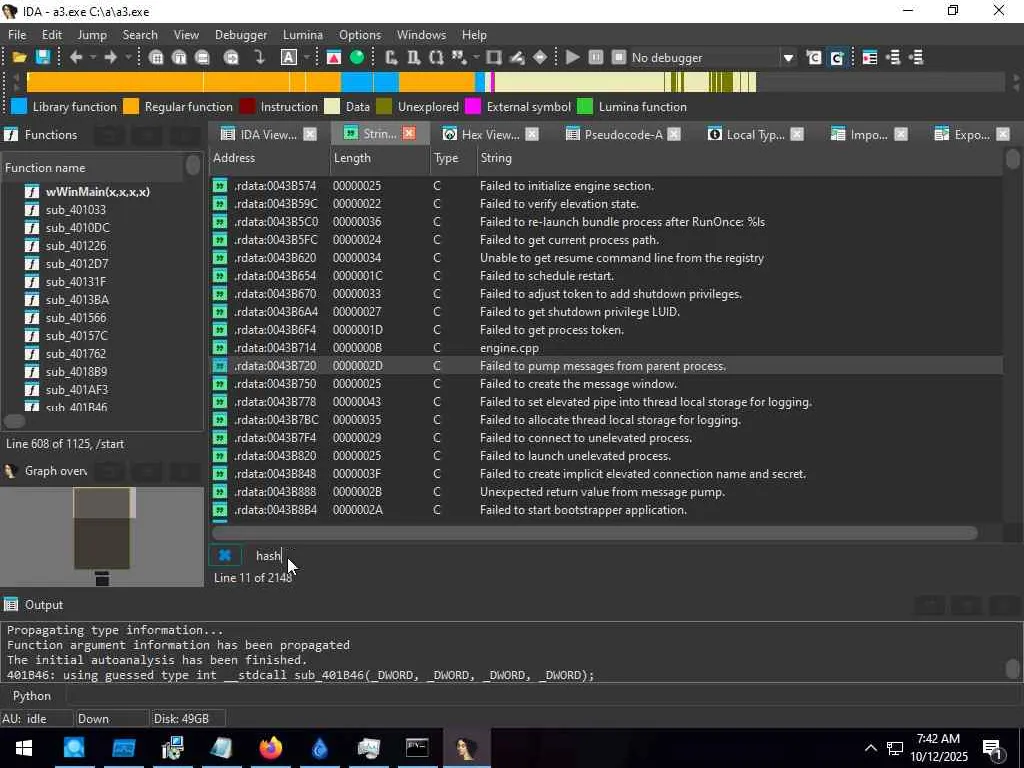The width and height of the screenshot is (1024, 768).
Task: Click the debugger Pause button
Action: pyautogui.click(x=596, y=57)
